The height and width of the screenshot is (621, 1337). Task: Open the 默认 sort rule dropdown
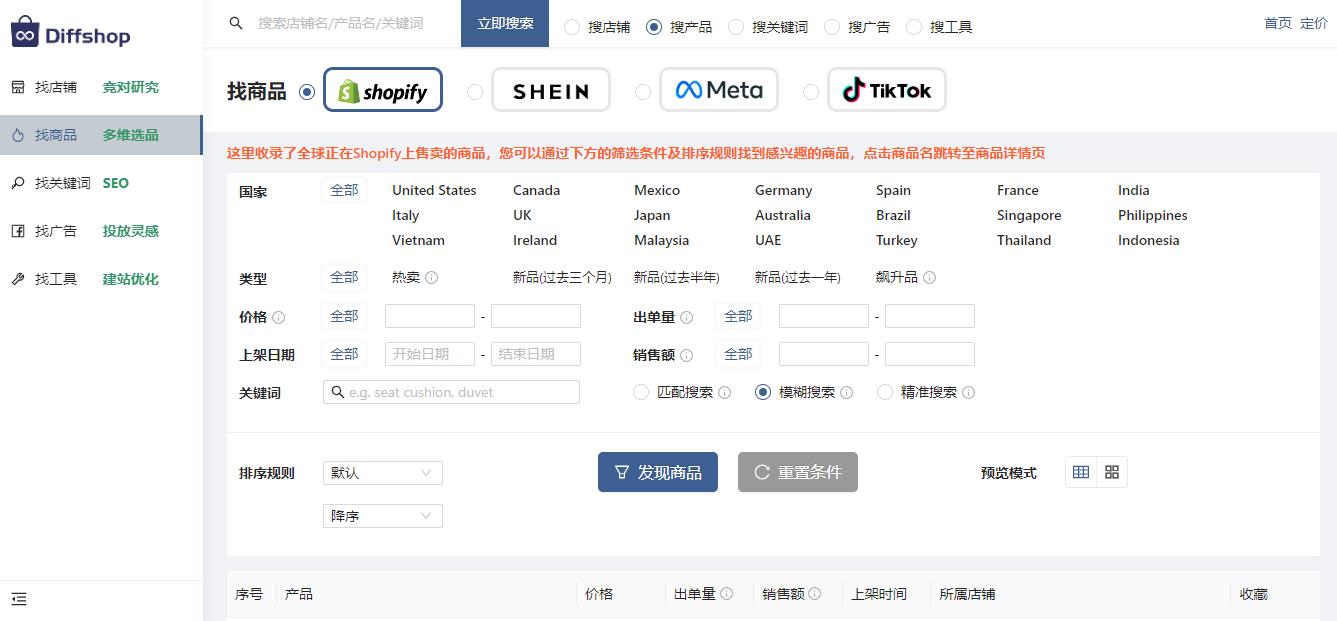pos(382,473)
